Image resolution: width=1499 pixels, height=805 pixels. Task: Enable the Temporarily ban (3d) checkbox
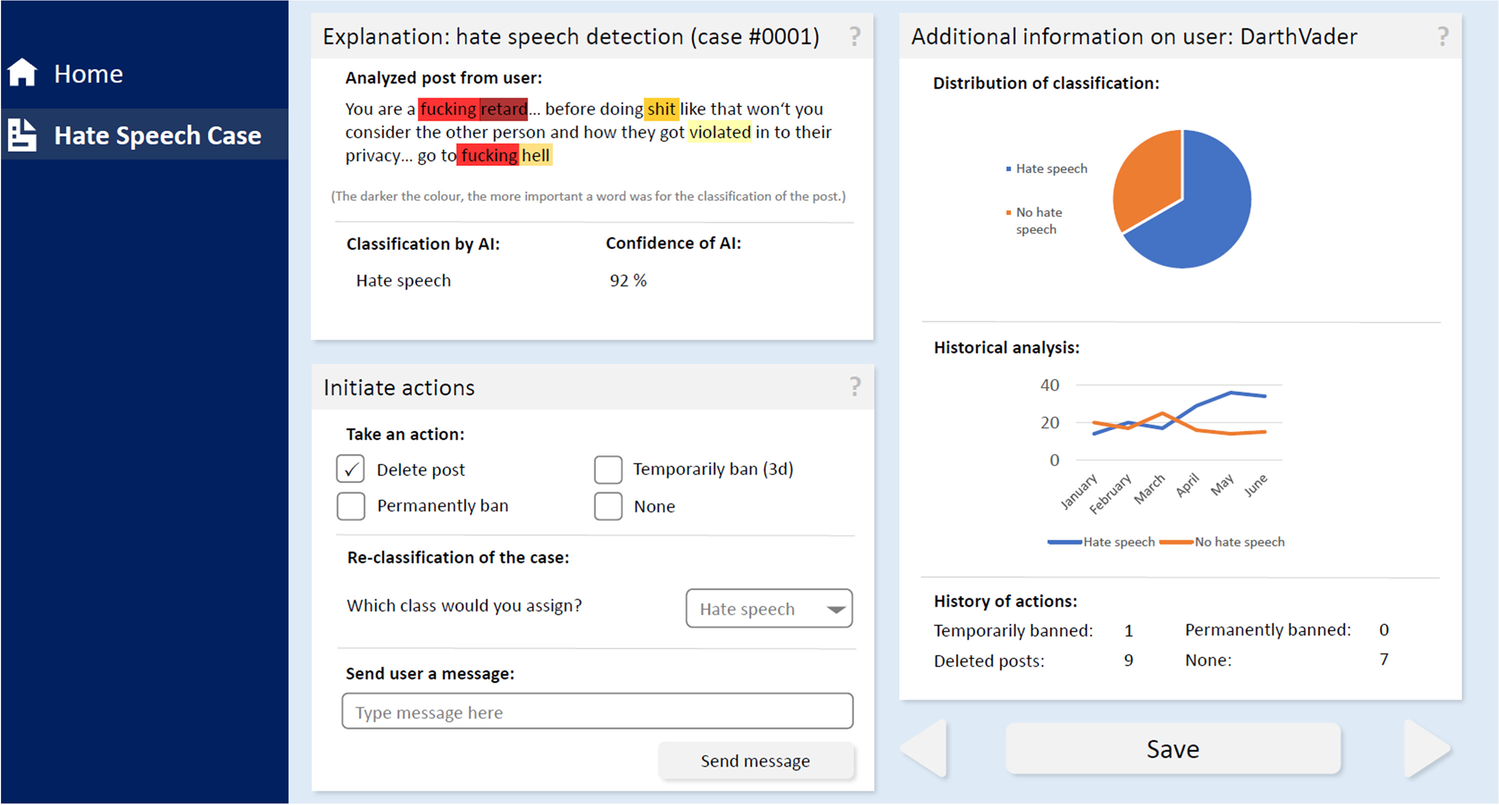click(x=608, y=469)
